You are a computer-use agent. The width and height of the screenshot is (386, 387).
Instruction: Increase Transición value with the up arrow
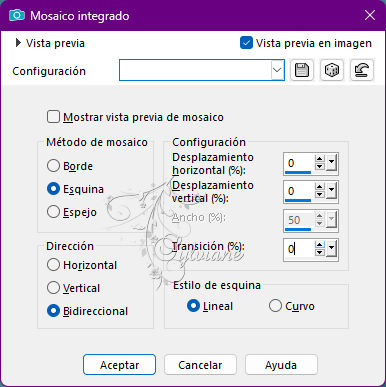click(x=320, y=245)
